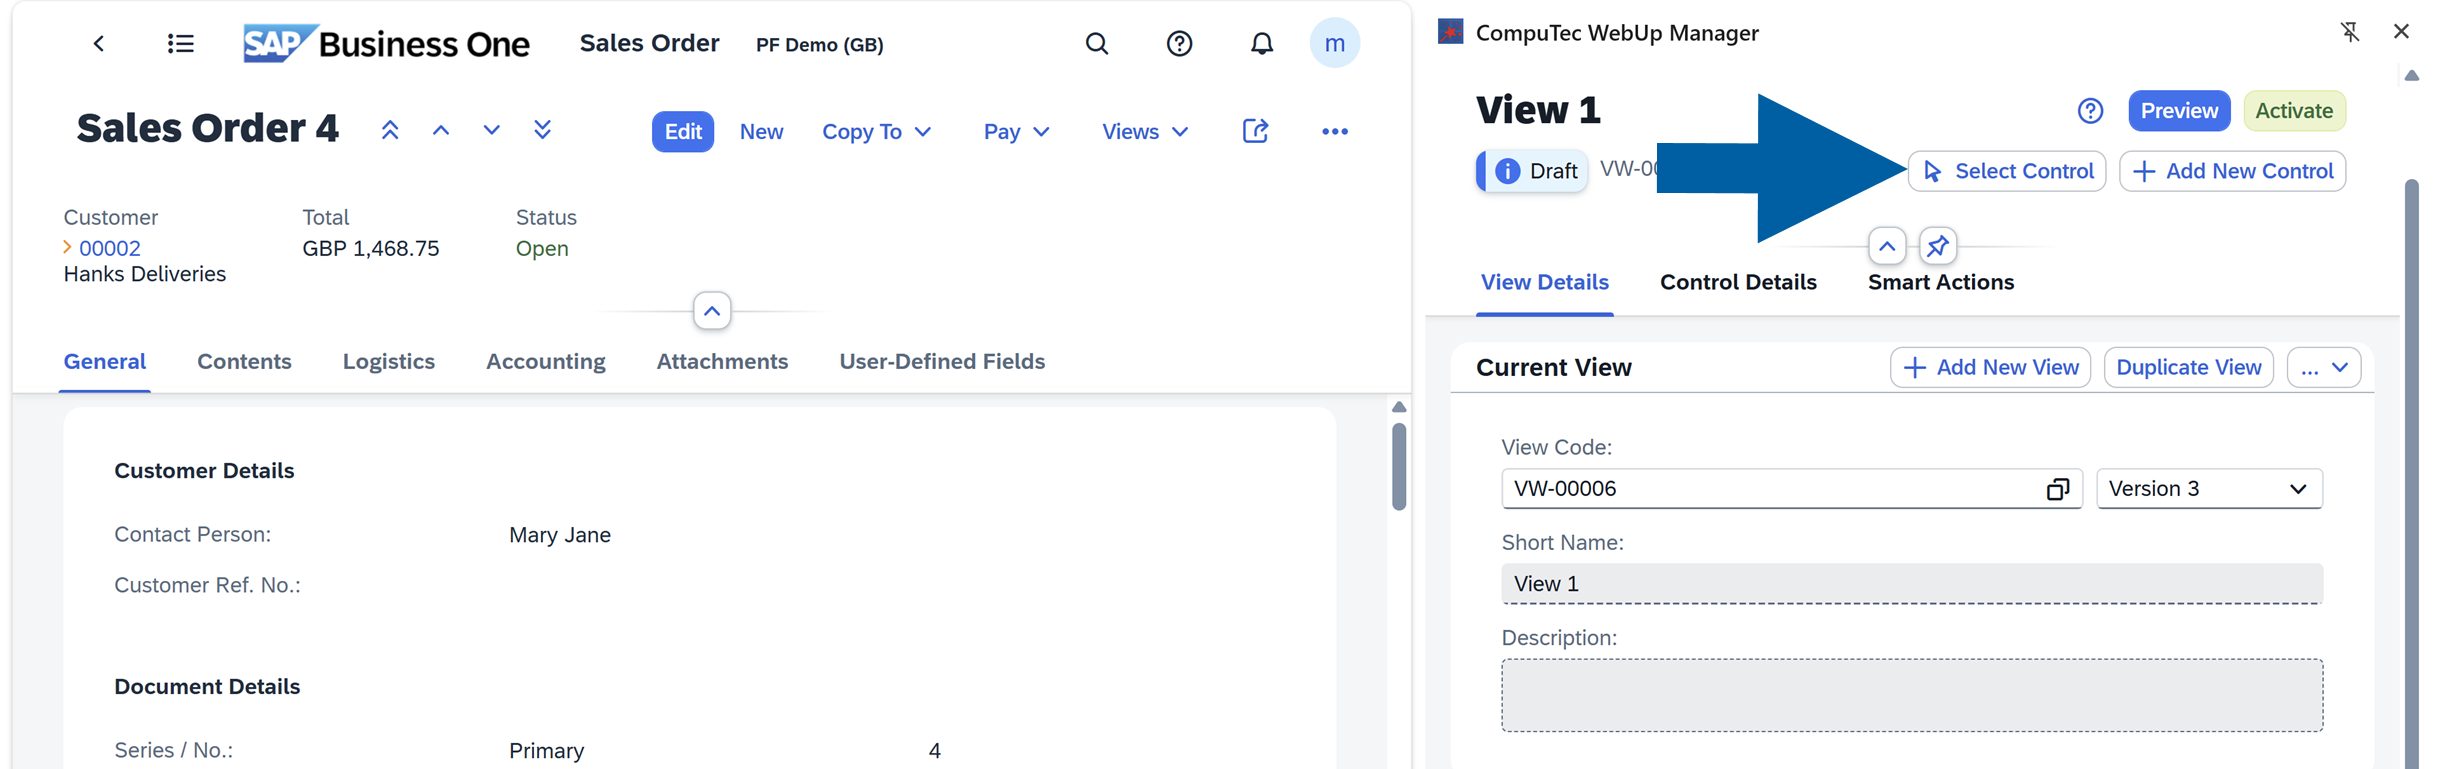
Task: Open search with the magnifier icon
Action: (1097, 43)
